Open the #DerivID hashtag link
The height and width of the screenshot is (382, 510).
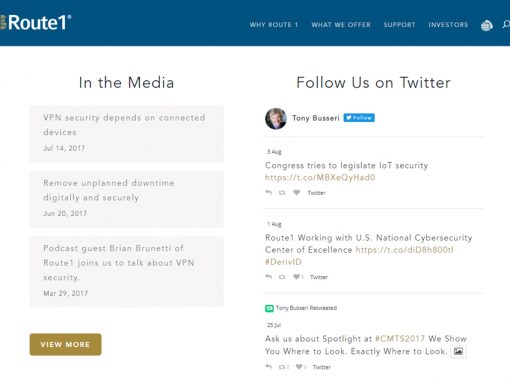pos(283,262)
